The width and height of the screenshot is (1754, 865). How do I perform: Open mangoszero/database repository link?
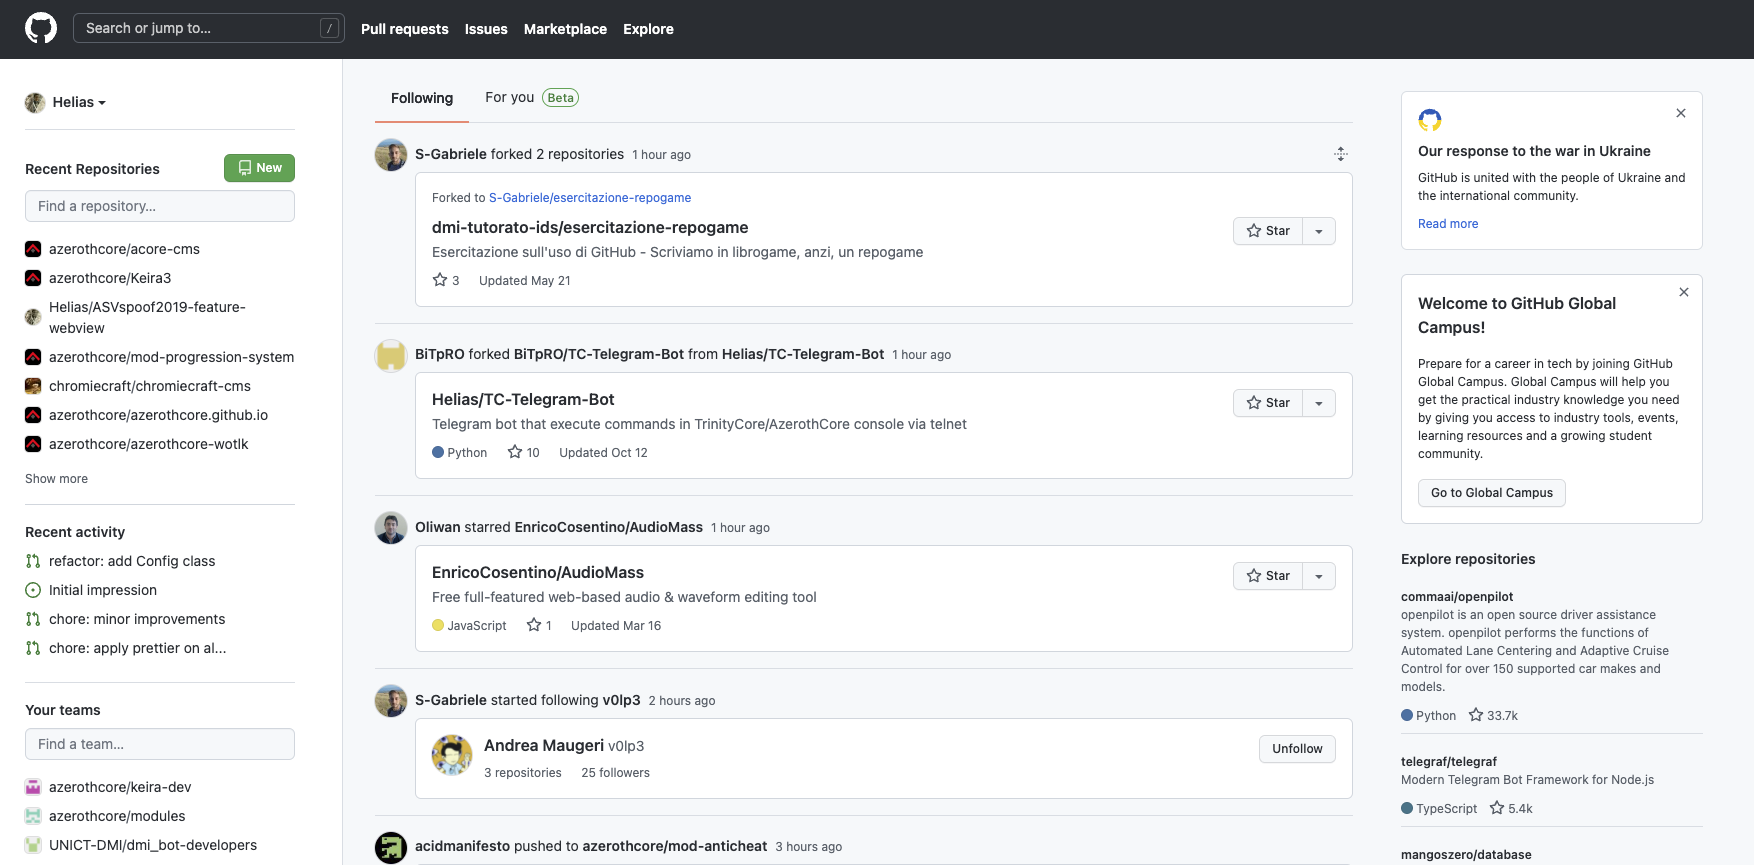pyautogui.click(x=1466, y=855)
